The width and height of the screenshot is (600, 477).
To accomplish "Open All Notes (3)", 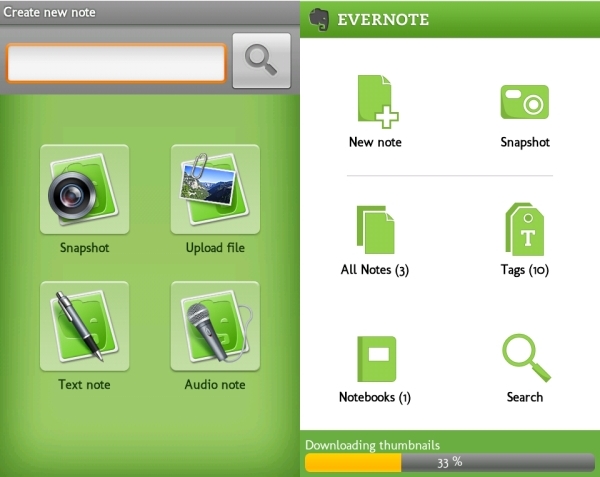I will pos(375,230).
